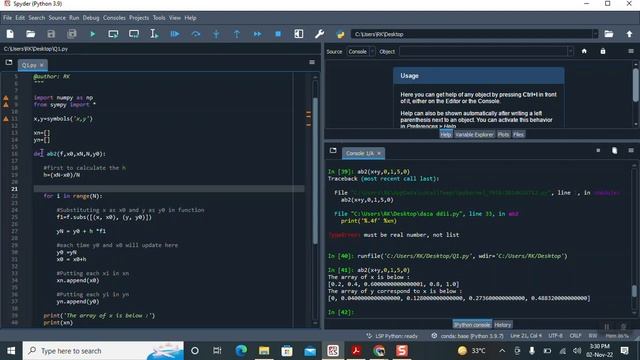The height and width of the screenshot is (360, 640).
Task: Open Google Chrome from the taskbar
Action: [x=379, y=351]
